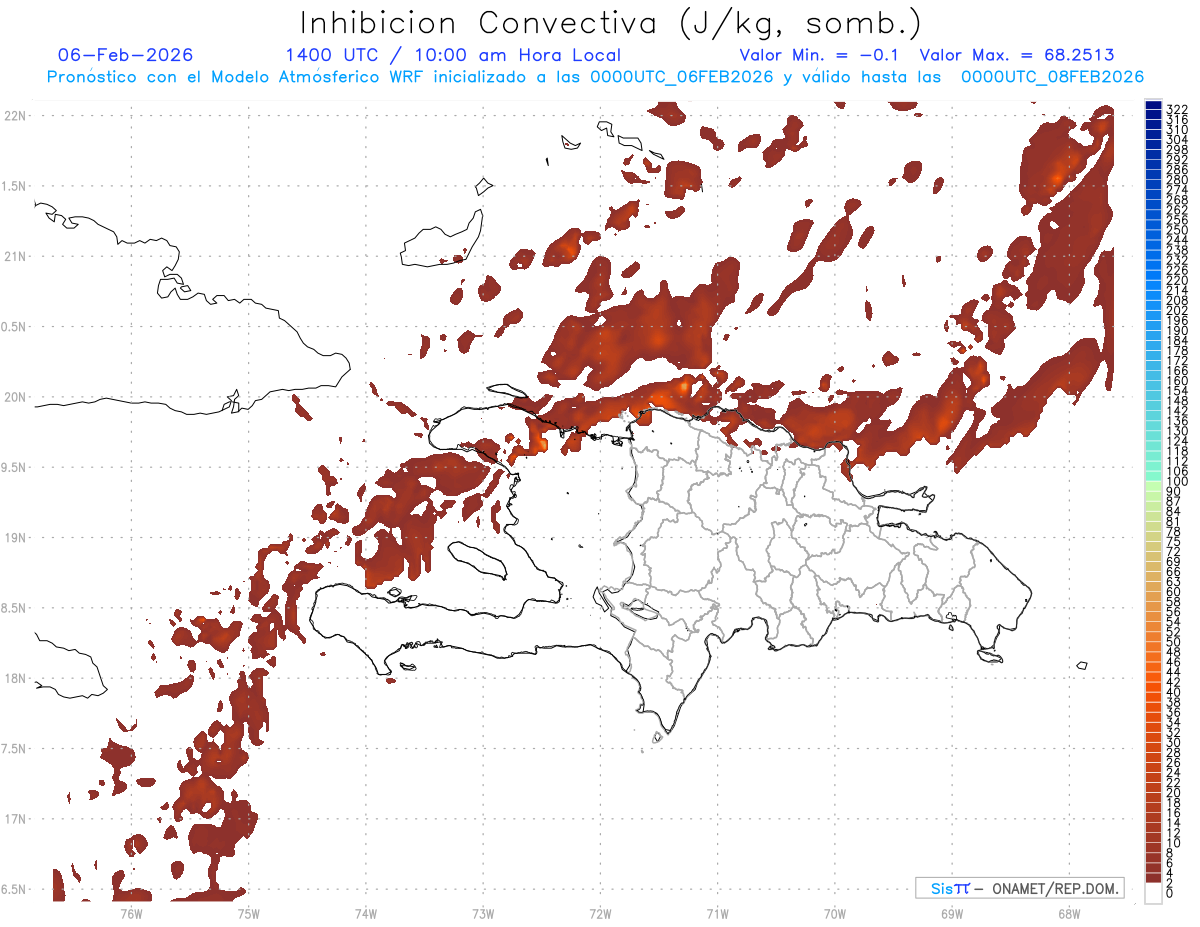This screenshot has height=927, width=1200.
Task: Click the color scale label '0'
Action: click(x=1169, y=893)
